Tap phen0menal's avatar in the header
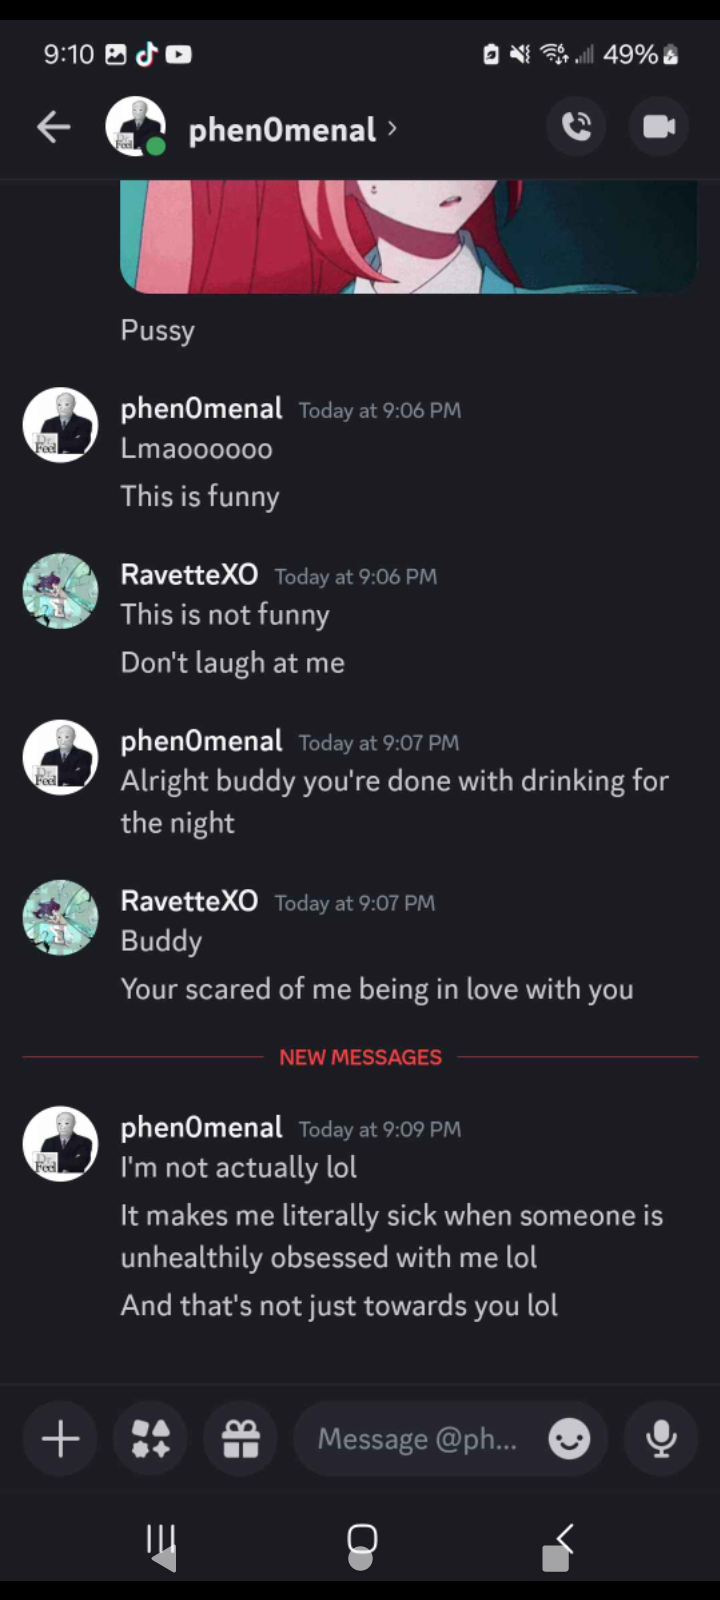720x1600 pixels. pyautogui.click(x=136, y=127)
